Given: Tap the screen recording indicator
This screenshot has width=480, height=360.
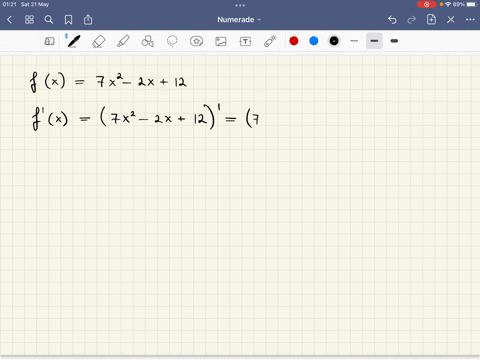Looking at the screenshot, I should pyautogui.click(x=427, y=4).
